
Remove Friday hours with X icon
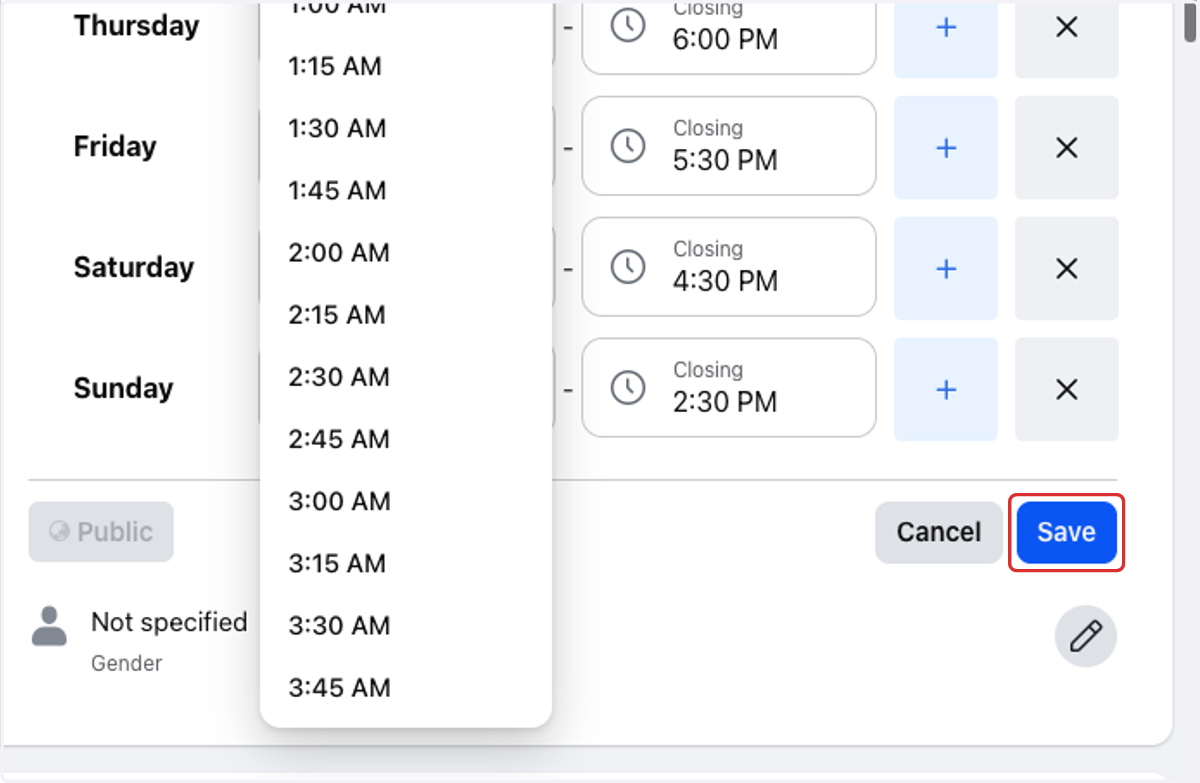coord(1066,148)
